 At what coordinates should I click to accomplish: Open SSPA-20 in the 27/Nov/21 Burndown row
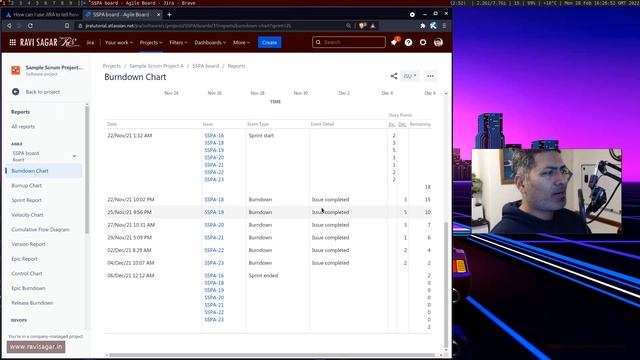point(214,225)
